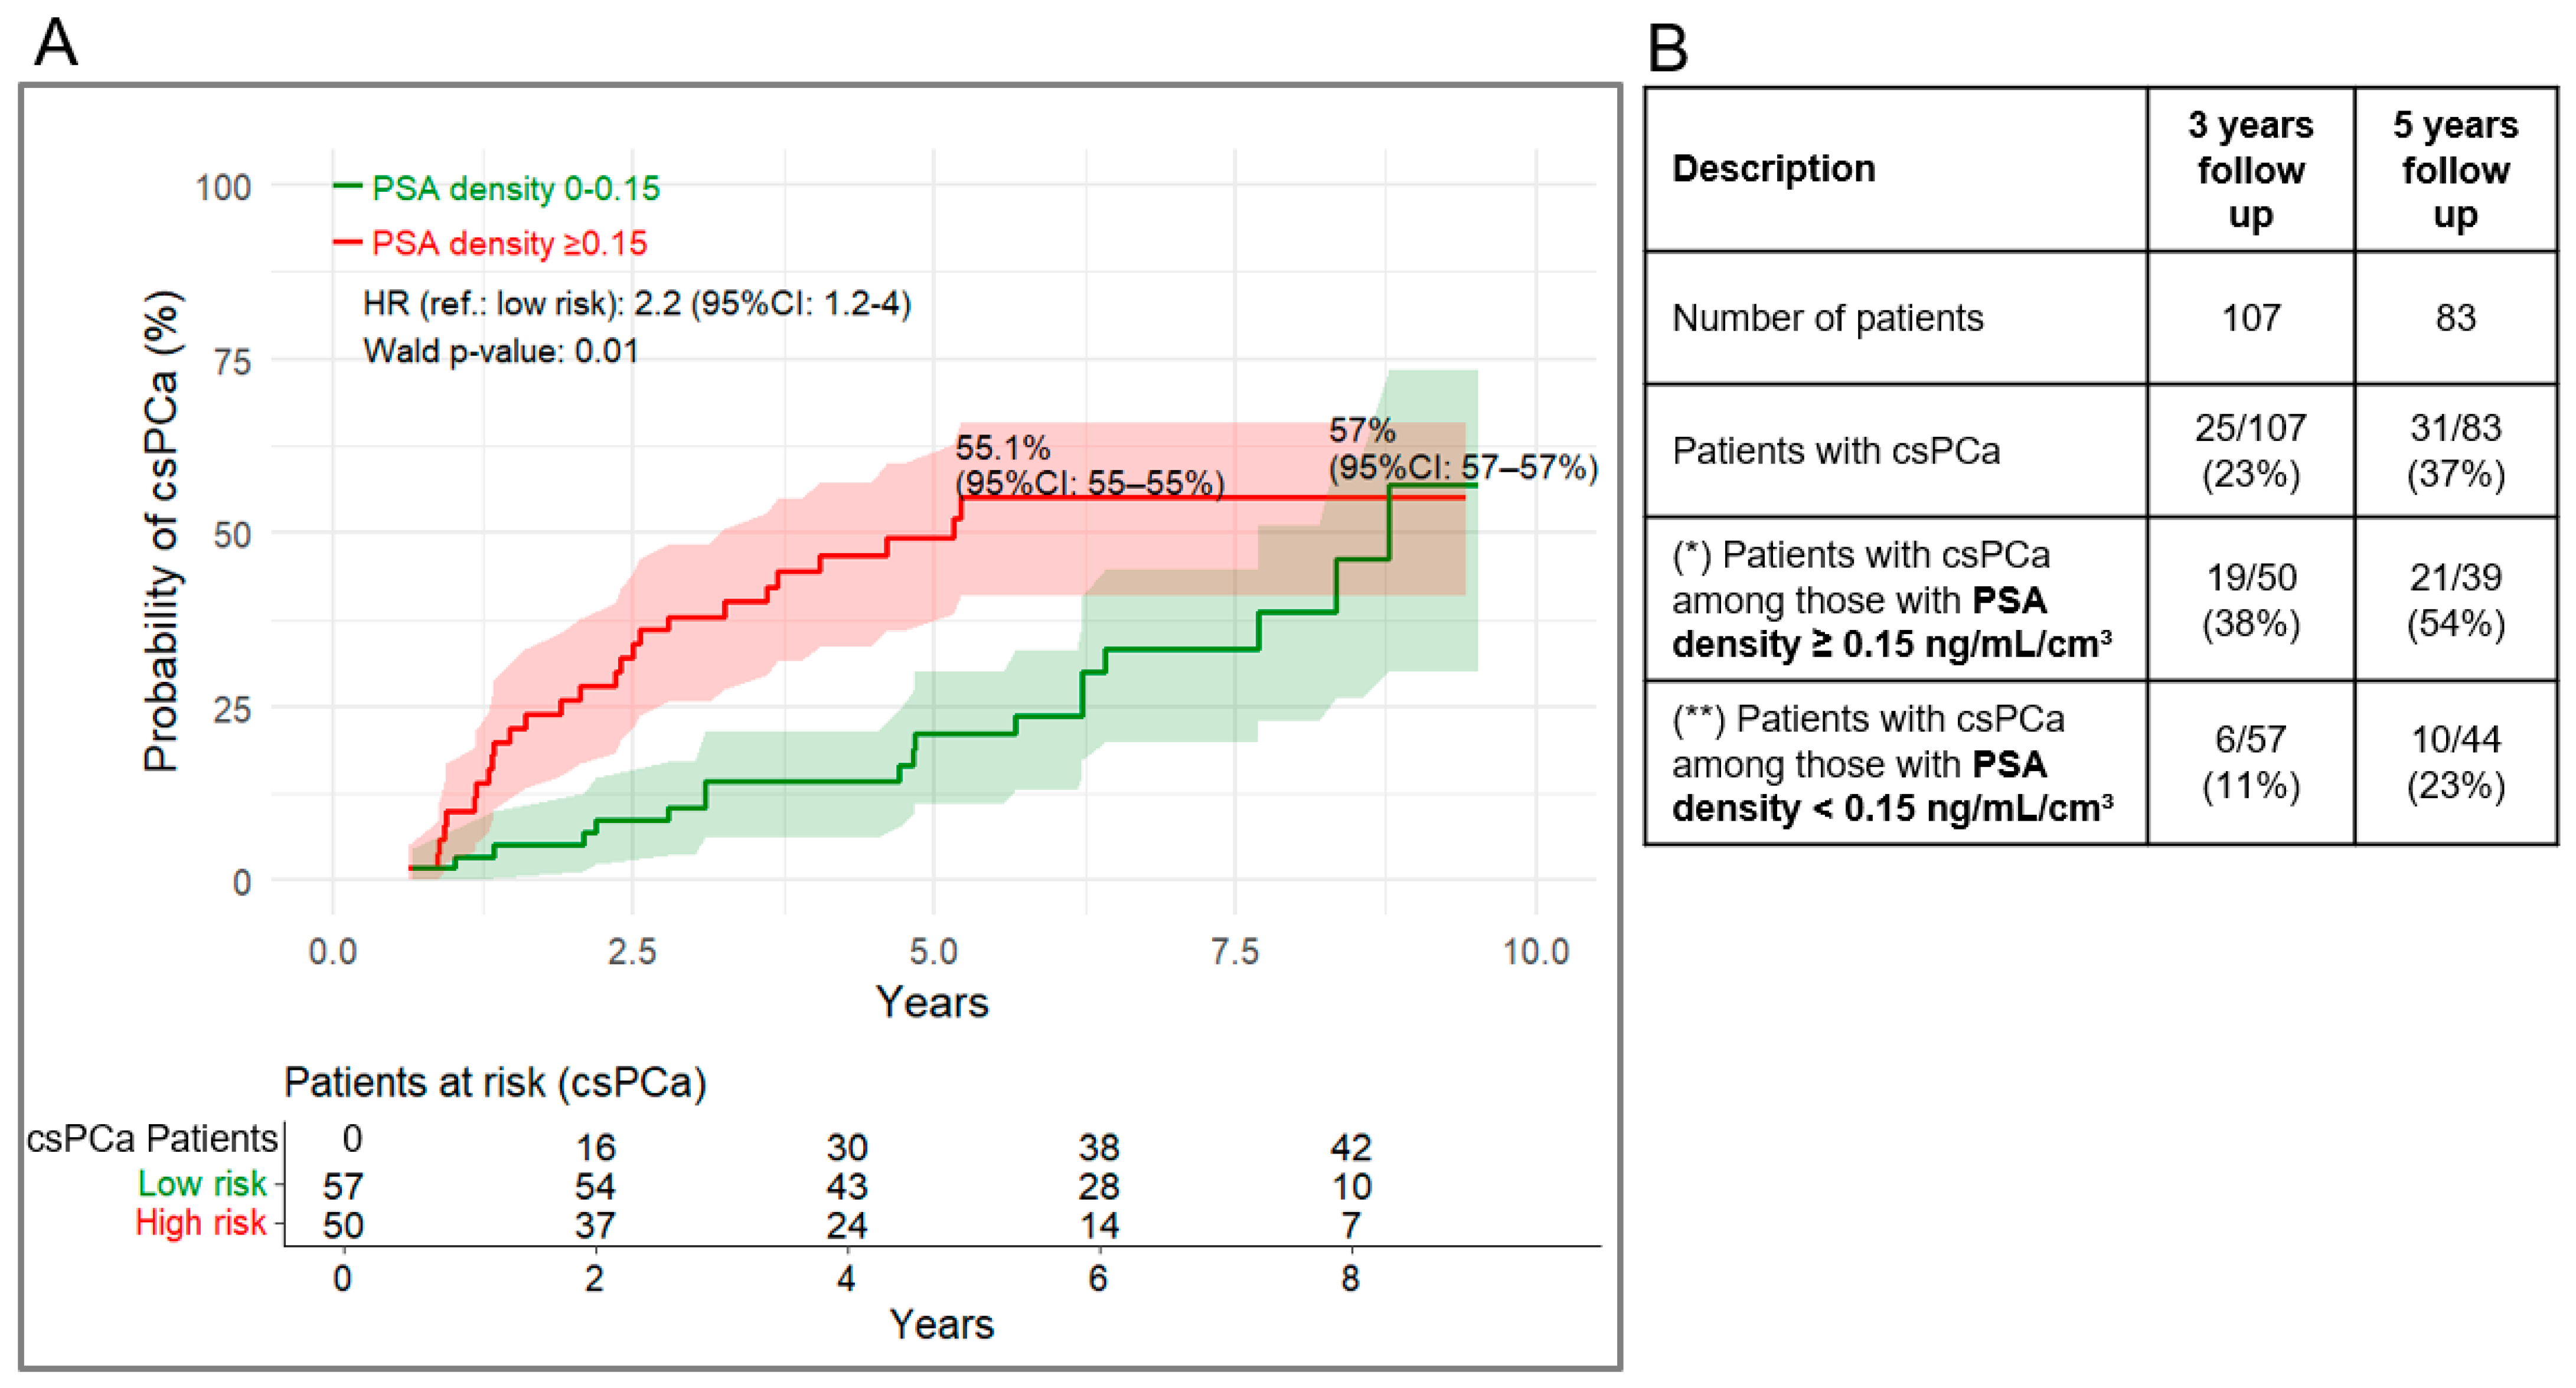The width and height of the screenshot is (2576, 1388).
Task: Click the 5.0 tick on the Years axis
Action: pos(933,951)
